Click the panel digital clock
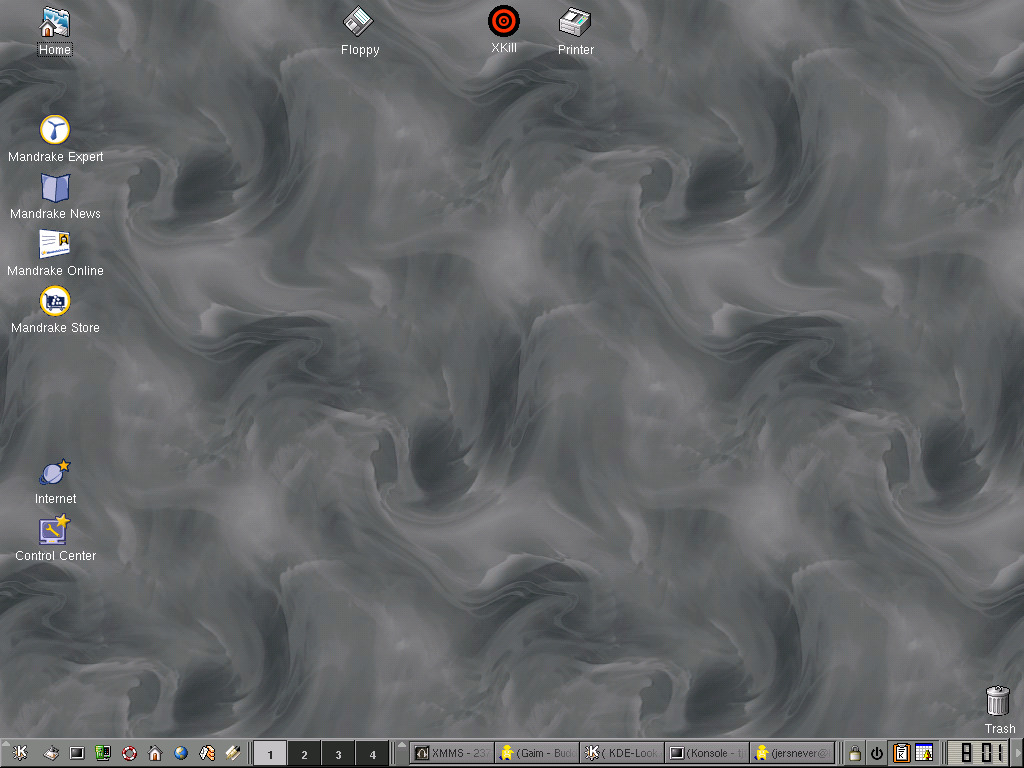The image size is (1024, 768). coord(978,754)
